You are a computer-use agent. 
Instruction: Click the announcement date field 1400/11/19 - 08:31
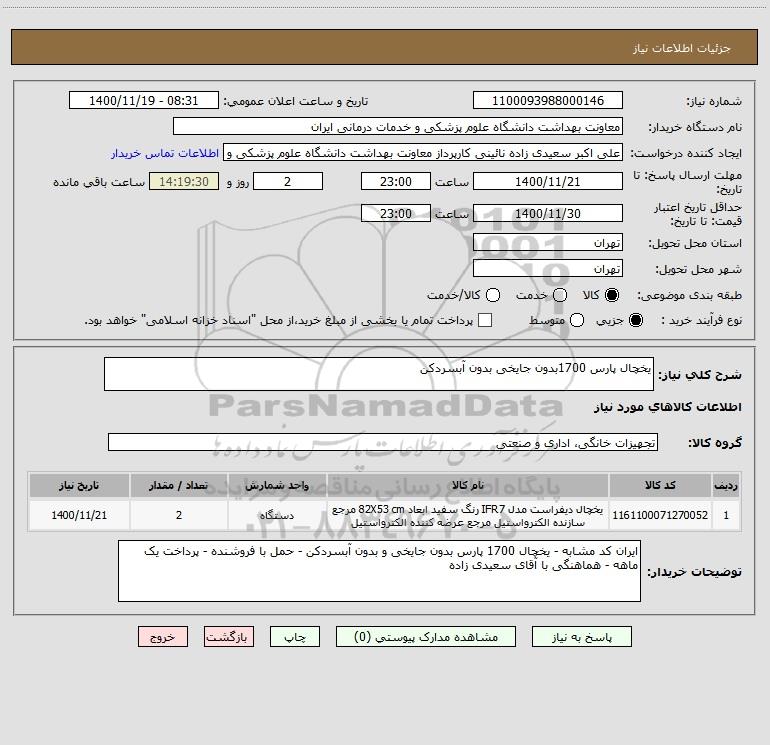(x=143, y=100)
